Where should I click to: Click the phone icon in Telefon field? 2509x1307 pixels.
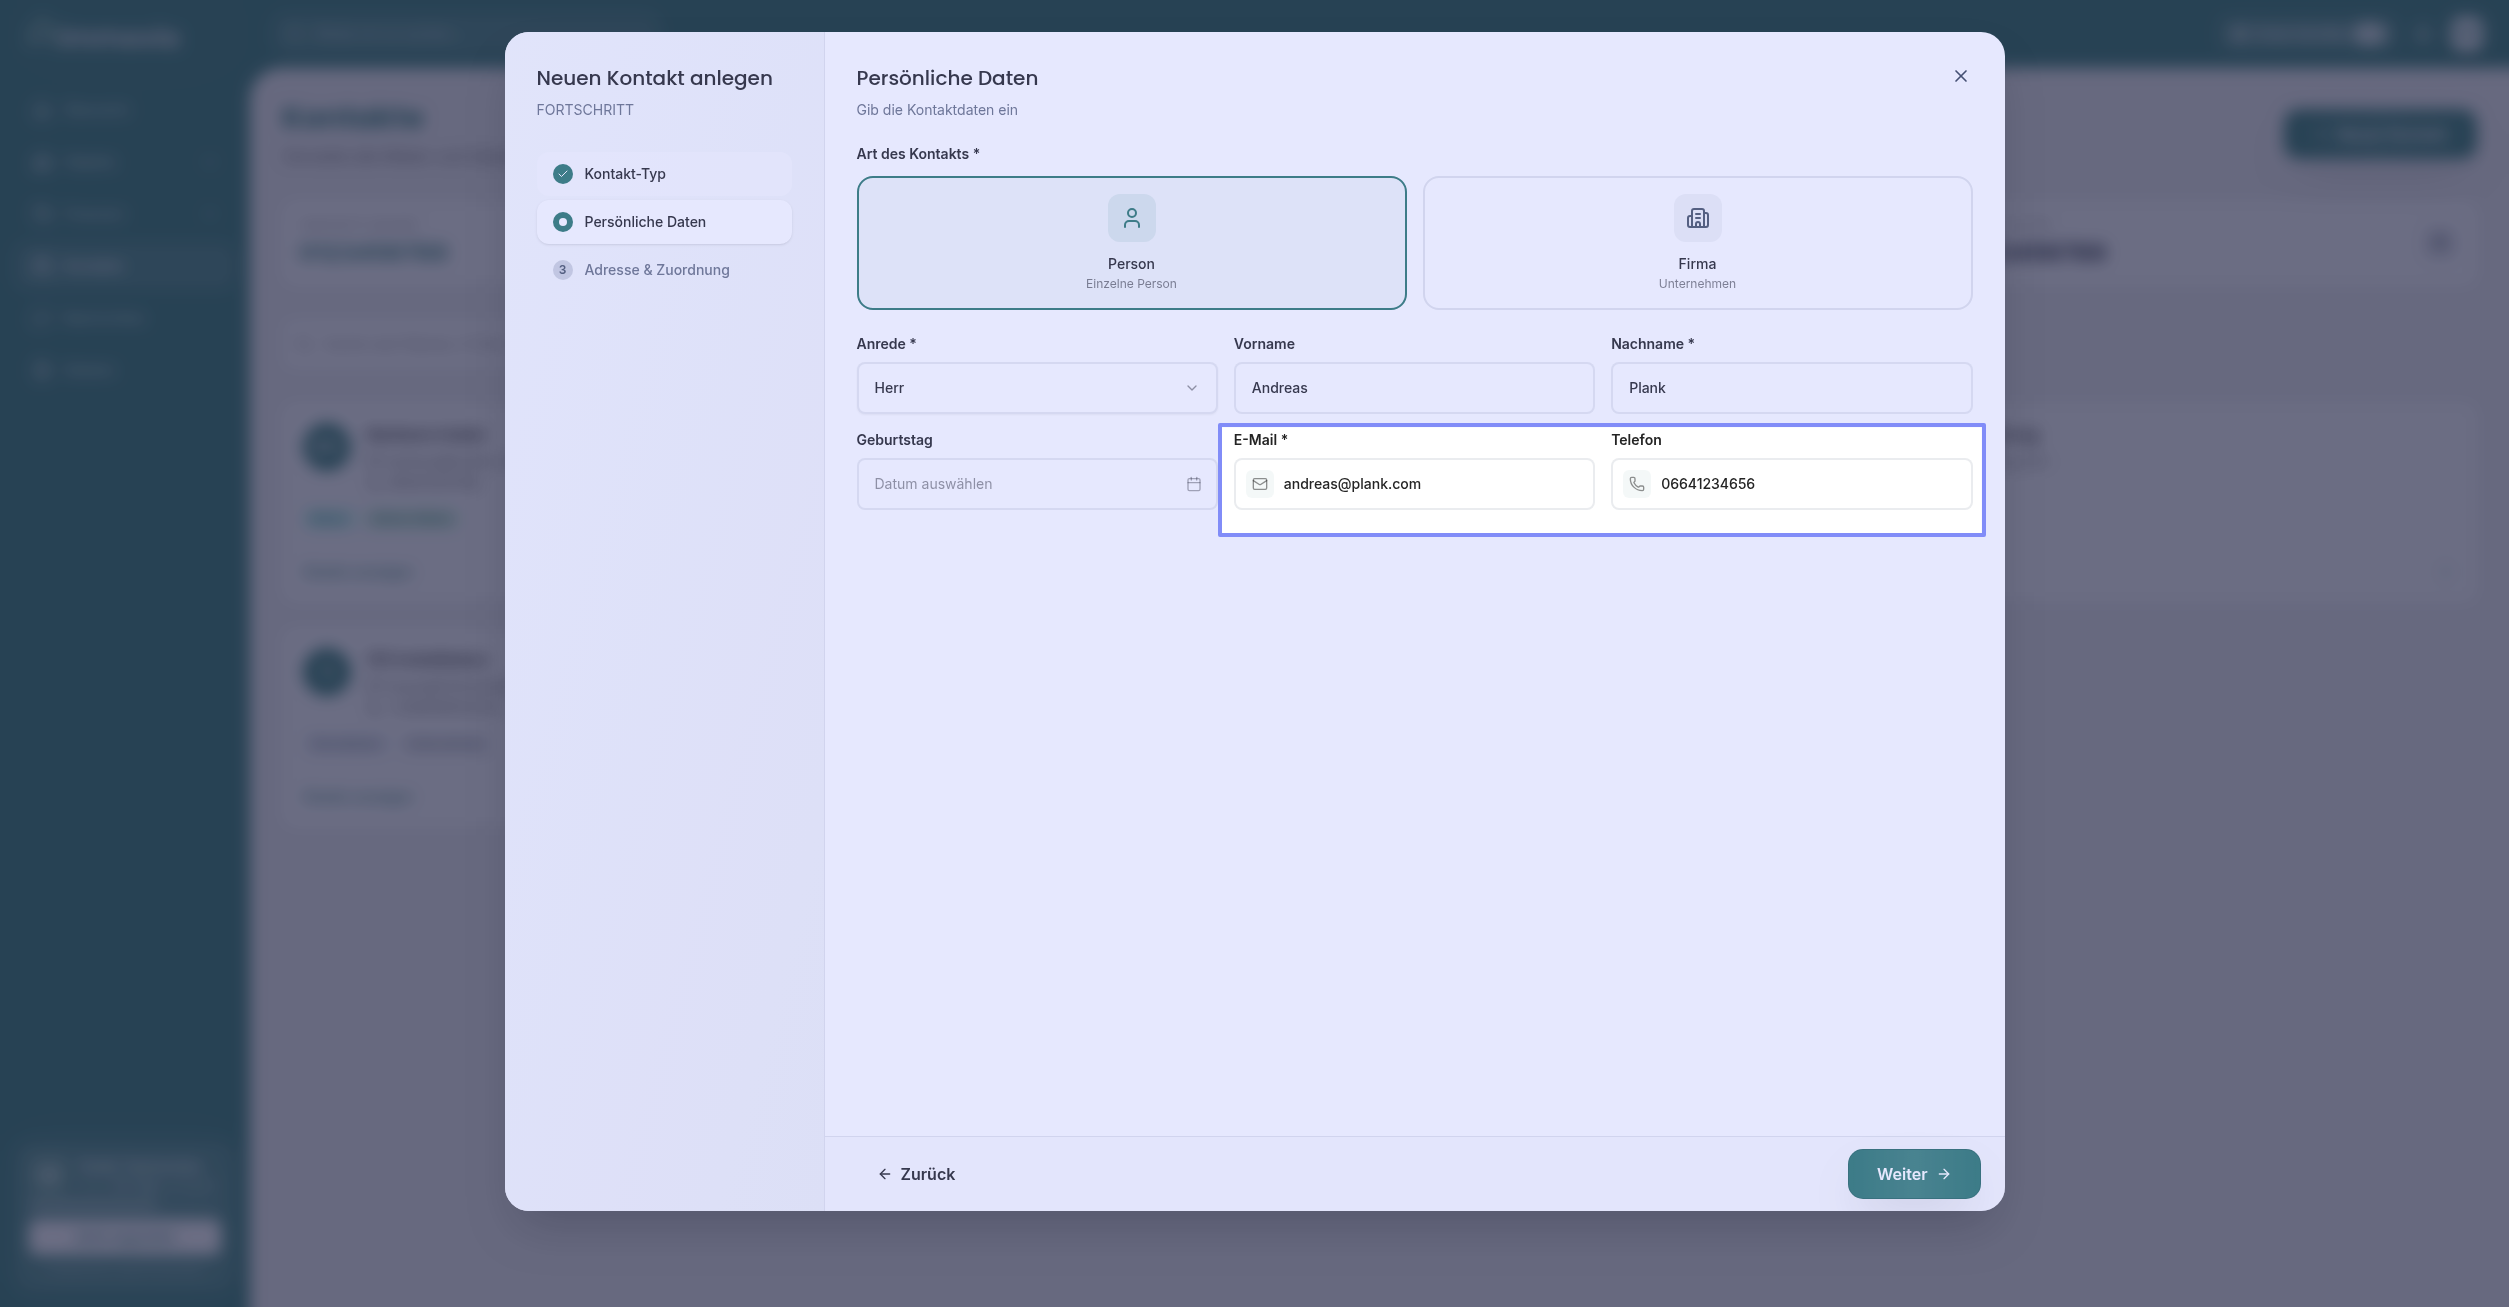click(1637, 484)
